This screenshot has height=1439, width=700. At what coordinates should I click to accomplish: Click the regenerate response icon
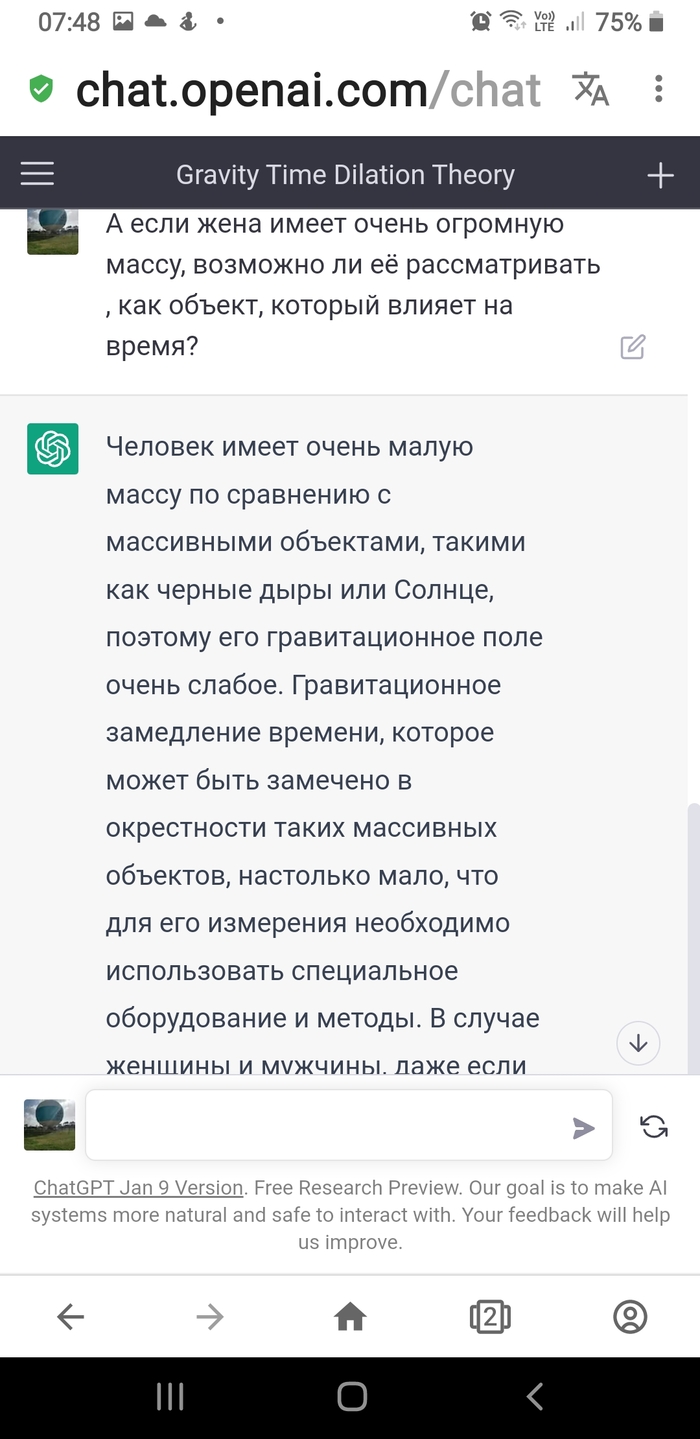click(654, 1127)
